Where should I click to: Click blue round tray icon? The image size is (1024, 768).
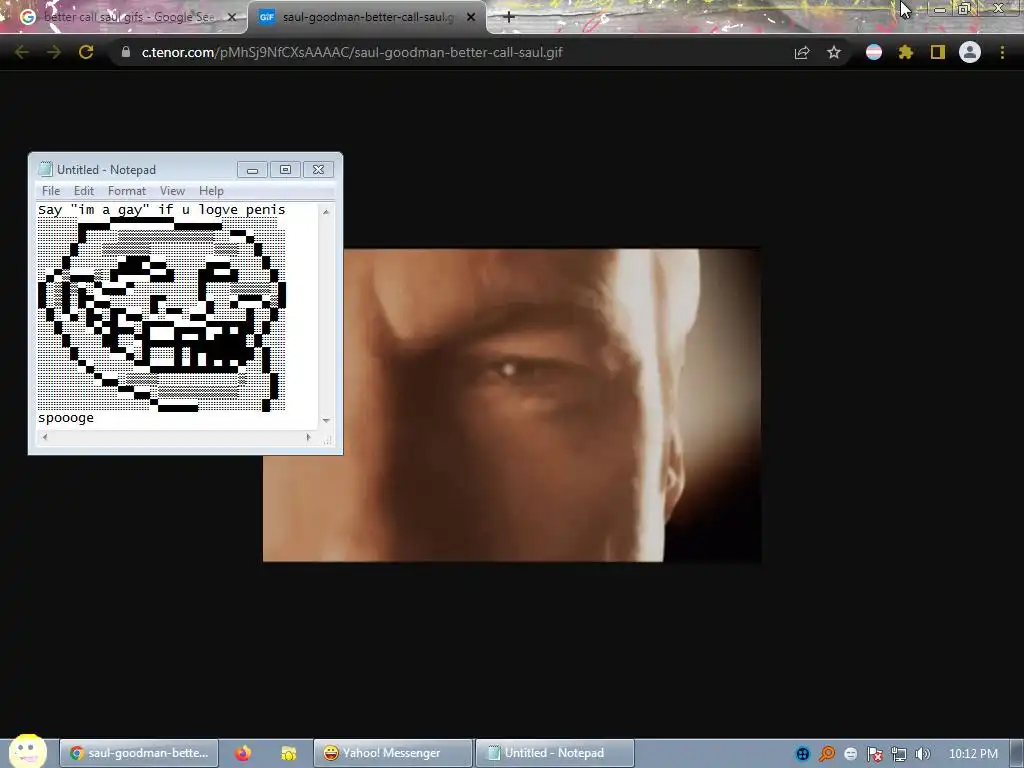[803, 754]
